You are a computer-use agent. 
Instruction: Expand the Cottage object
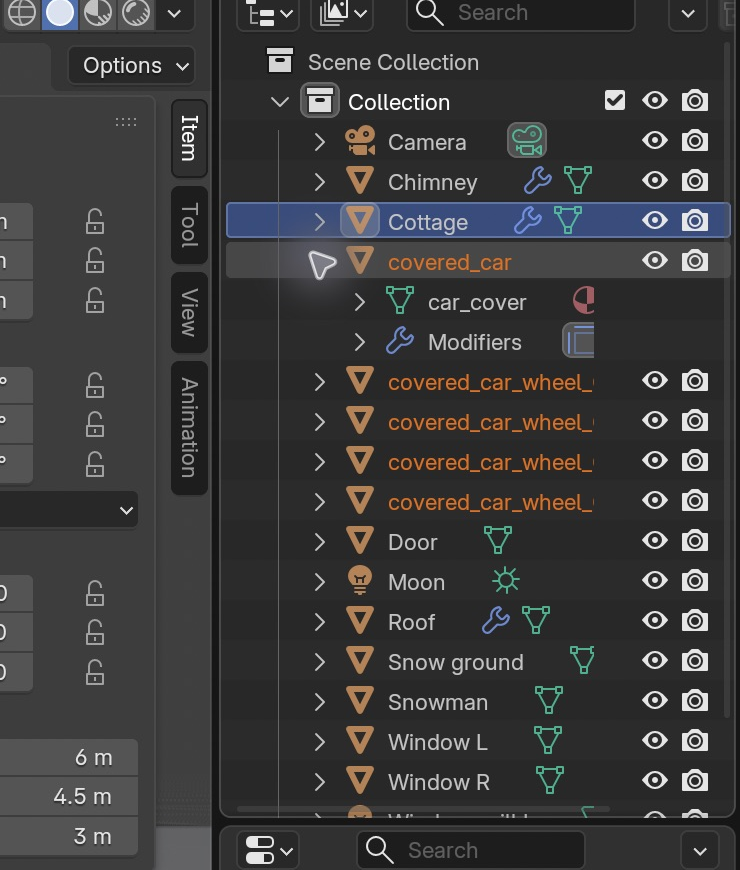(x=320, y=222)
